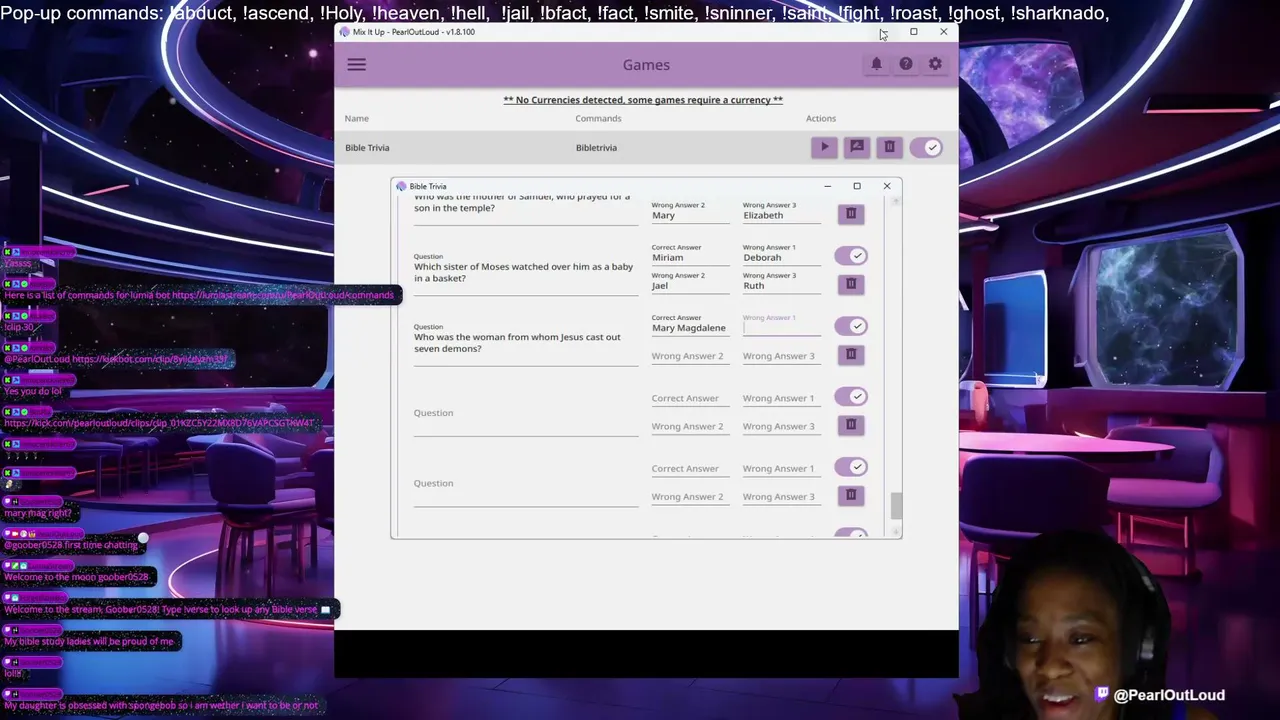Screen dimensions: 1280x720
Task: Focus Wrong Answer 3 in Mary Magdalene row
Action: (781, 356)
